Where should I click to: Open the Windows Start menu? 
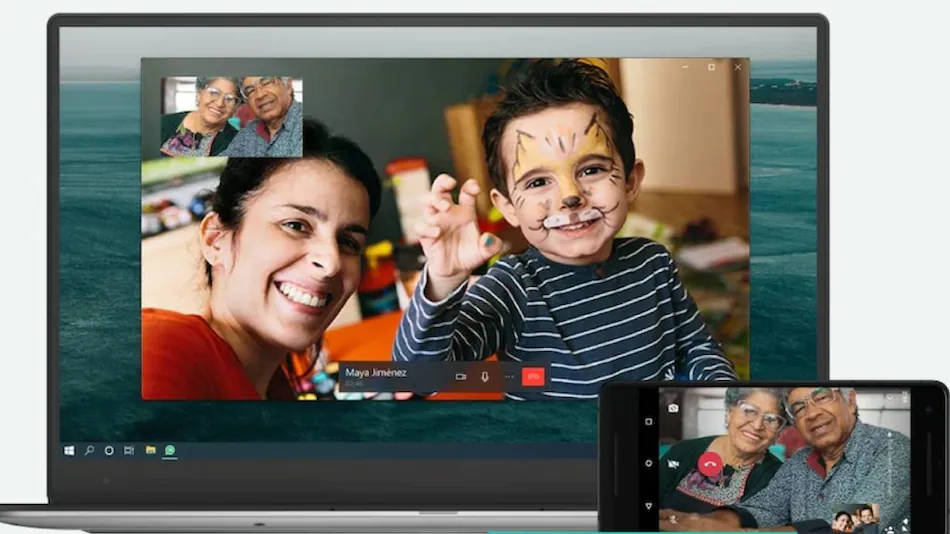pos(69,451)
